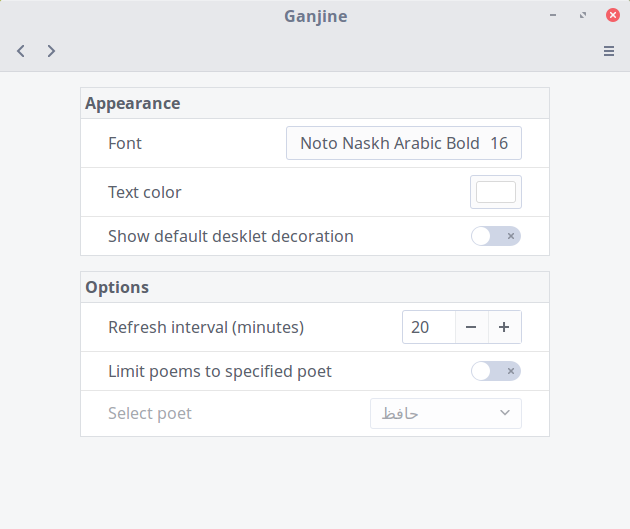Close the Ganjine window

(x=612, y=16)
